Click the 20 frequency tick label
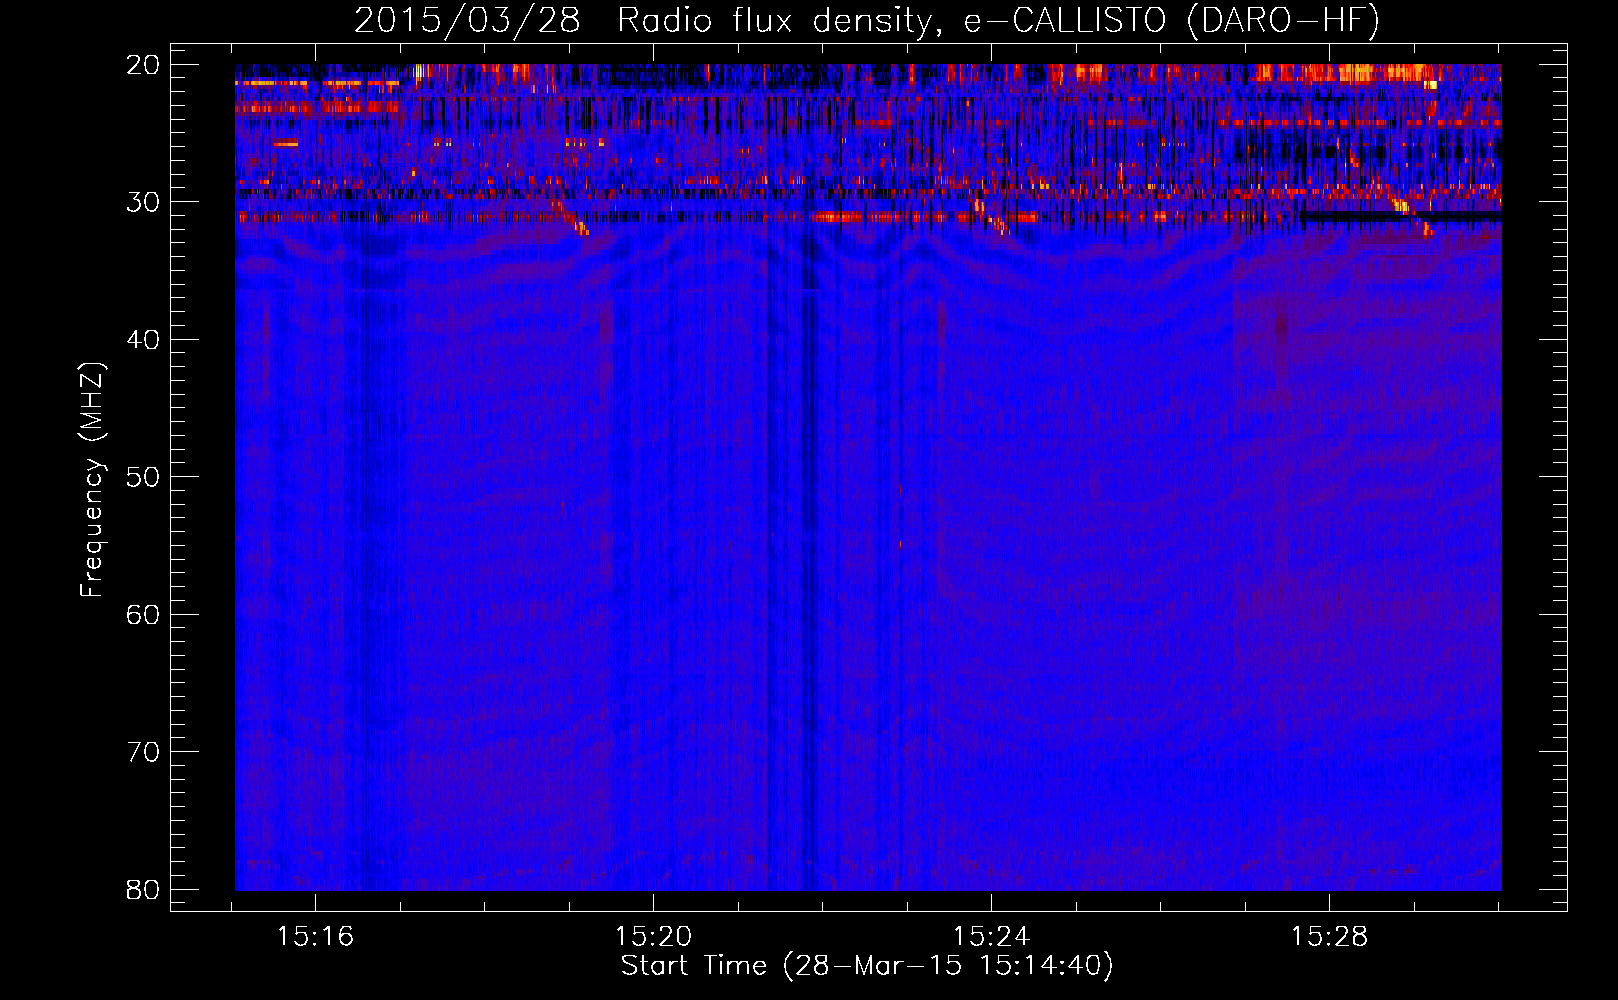The width and height of the screenshot is (1618, 1000). click(143, 65)
